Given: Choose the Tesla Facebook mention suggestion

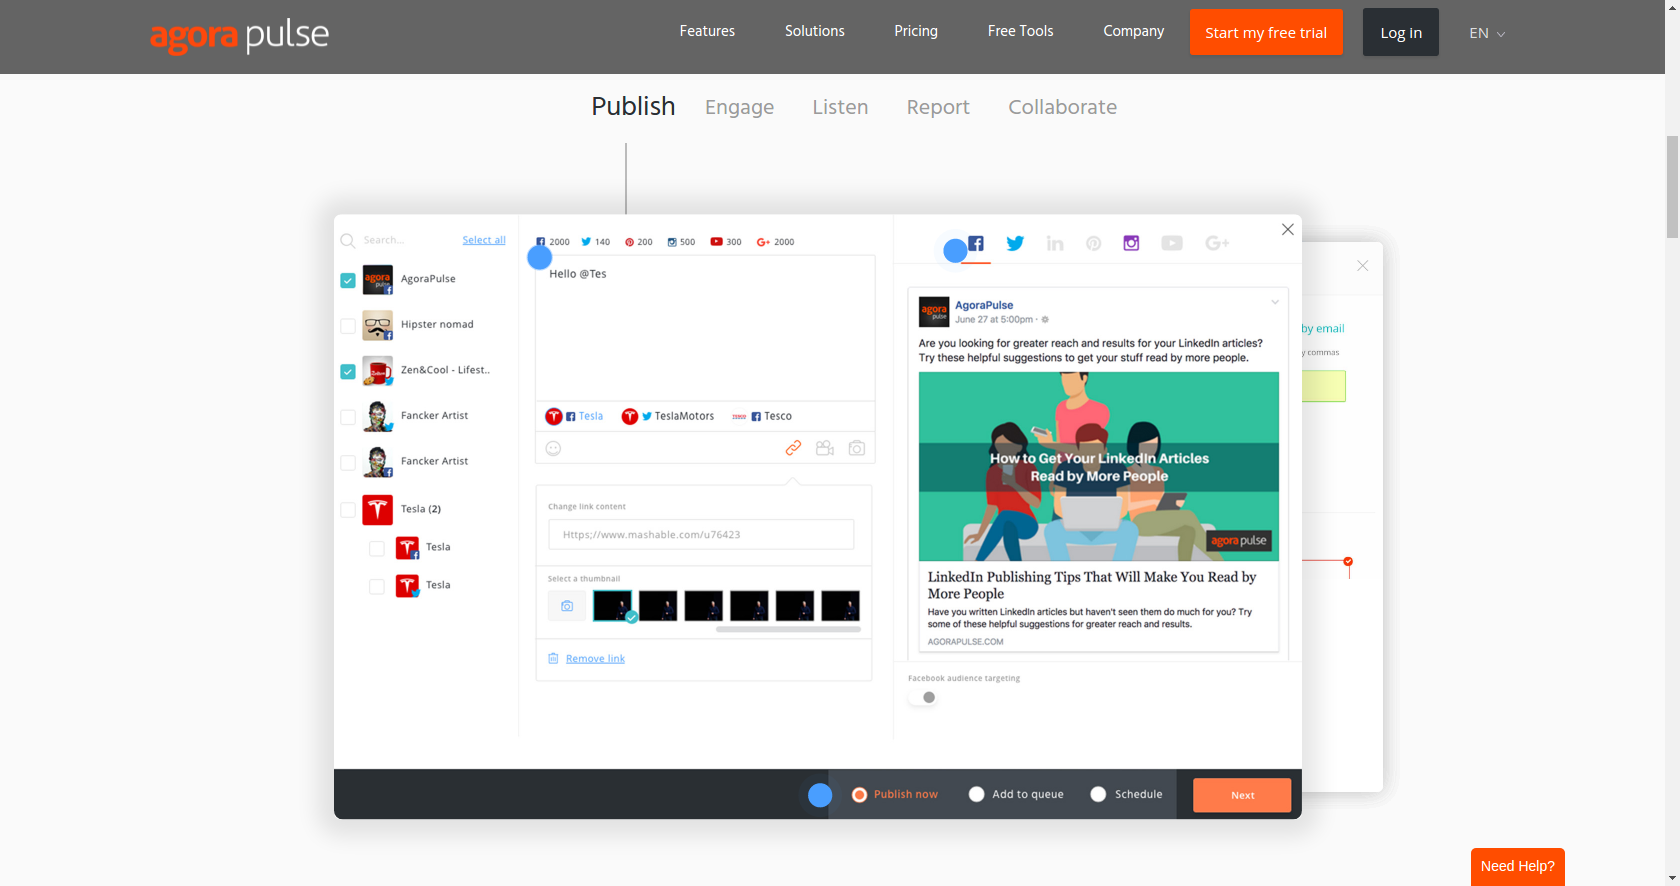Looking at the screenshot, I should coord(575,416).
